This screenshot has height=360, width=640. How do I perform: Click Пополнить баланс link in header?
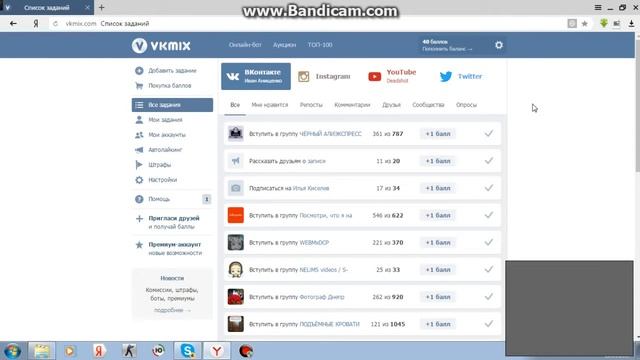(x=447, y=49)
